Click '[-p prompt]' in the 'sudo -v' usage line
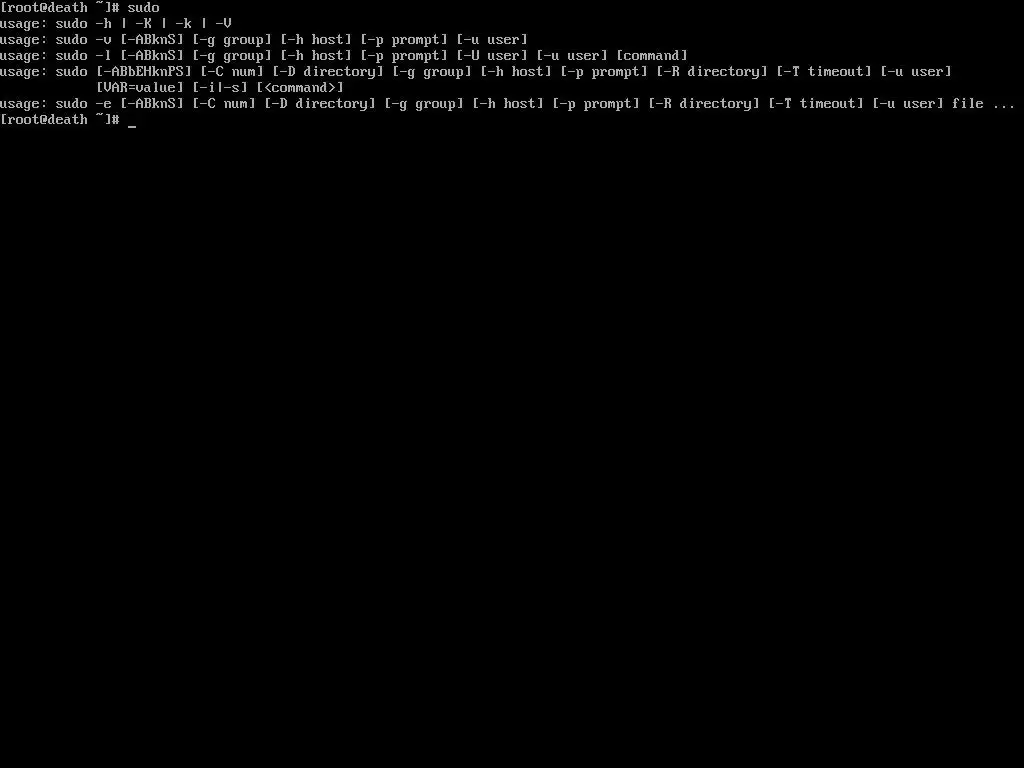 coord(404,40)
